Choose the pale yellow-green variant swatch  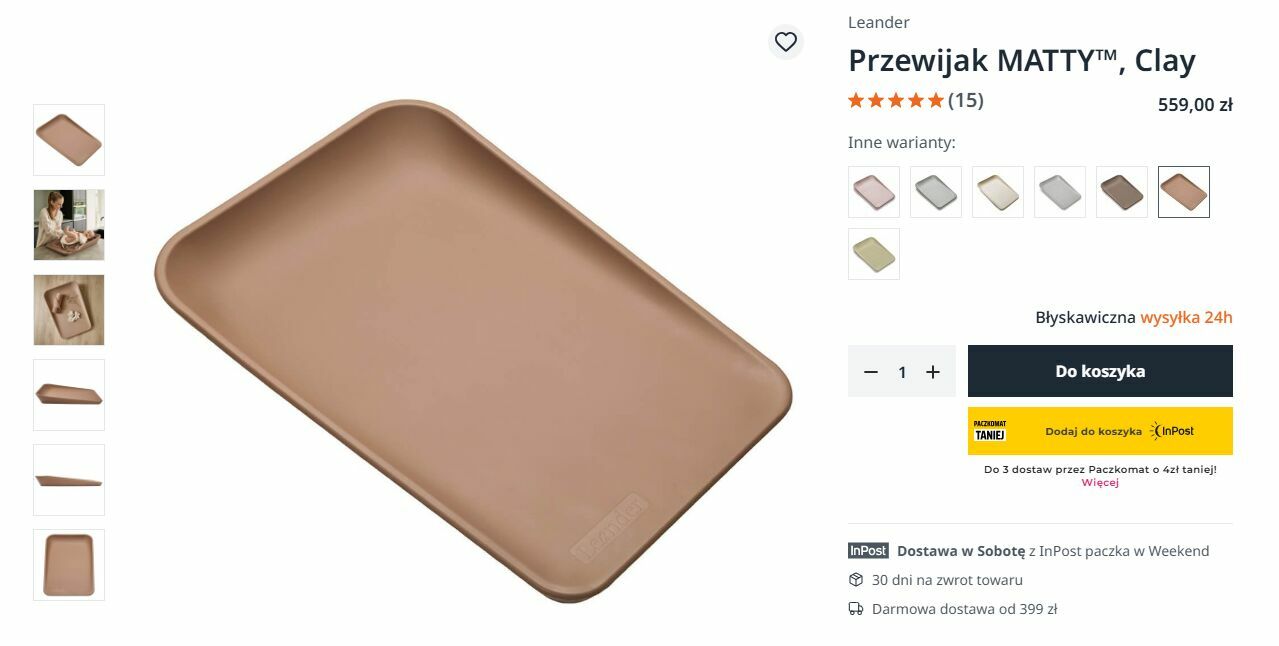(x=874, y=254)
